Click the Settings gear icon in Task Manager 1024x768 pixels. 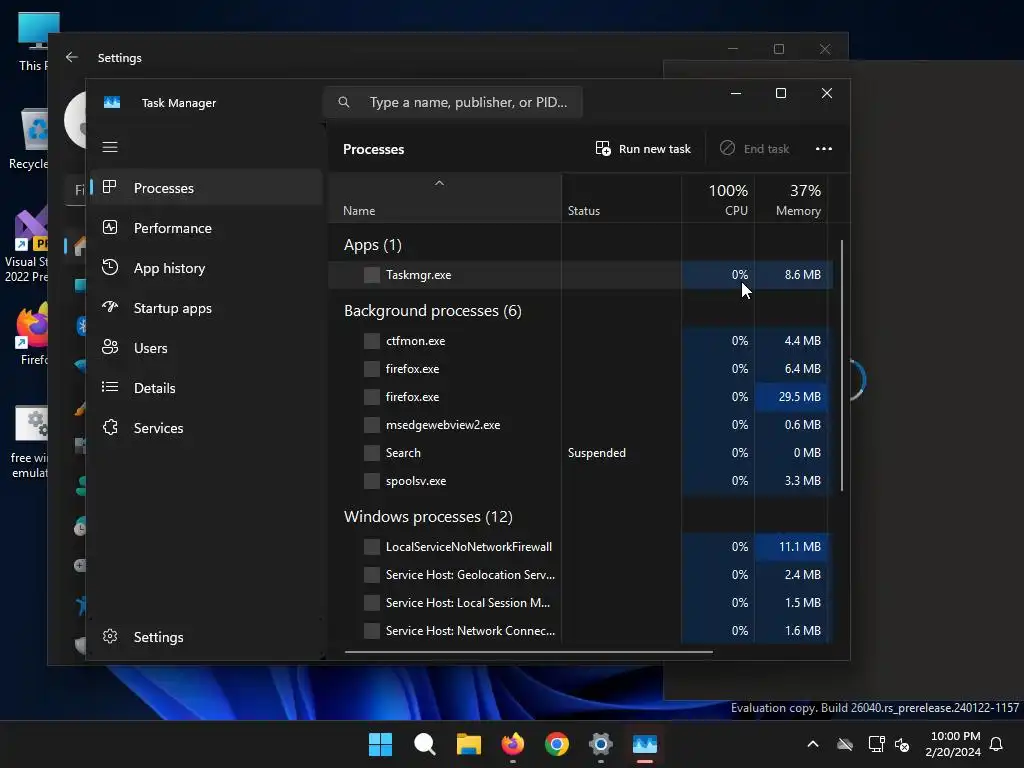click(110, 636)
